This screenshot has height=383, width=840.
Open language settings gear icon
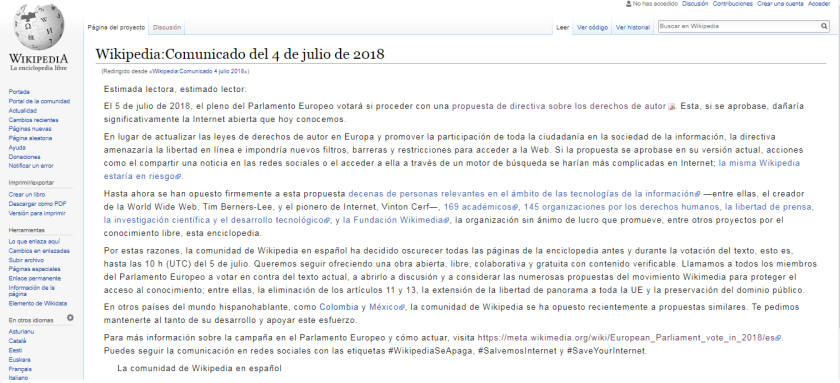click(x=70, y=318)
